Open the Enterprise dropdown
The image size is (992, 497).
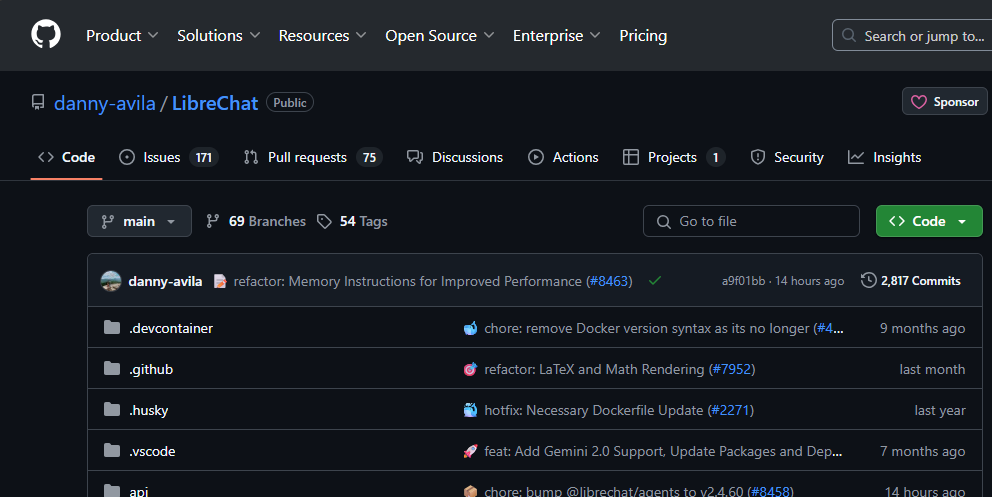(x=557, y=35)
